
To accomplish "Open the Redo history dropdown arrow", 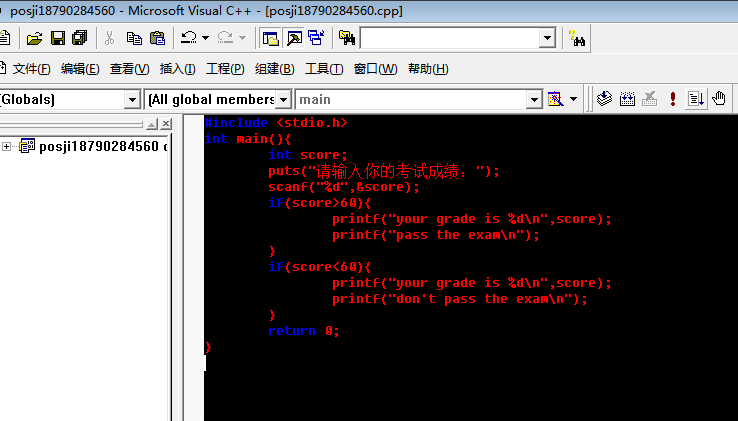I will tap(242, 38).
